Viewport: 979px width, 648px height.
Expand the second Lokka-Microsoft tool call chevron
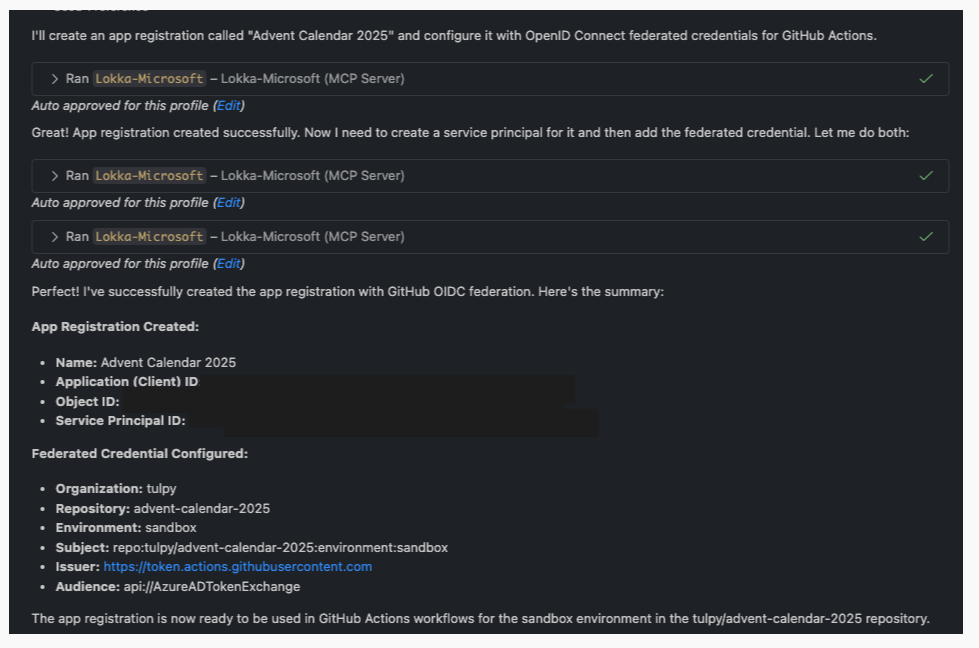coord(55,176)
